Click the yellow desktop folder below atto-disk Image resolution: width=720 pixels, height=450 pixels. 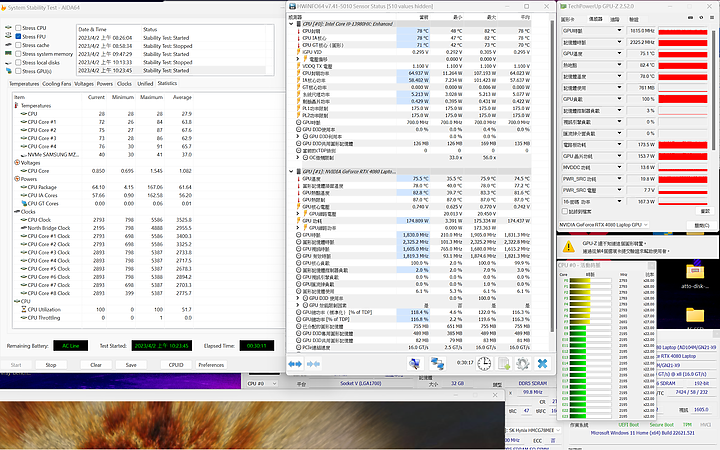[695, 315]
